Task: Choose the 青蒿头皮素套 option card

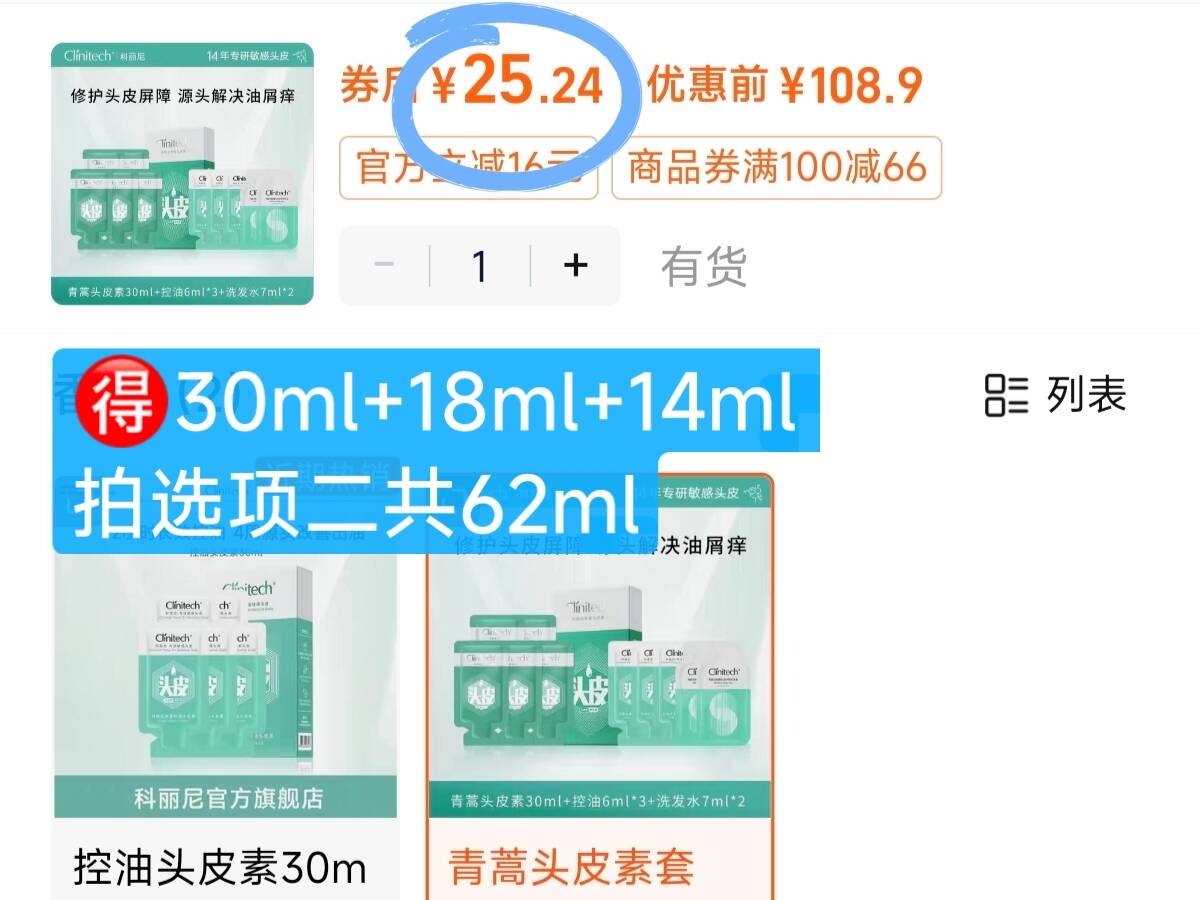Action: pyautogui.click(x=600, y=687)
